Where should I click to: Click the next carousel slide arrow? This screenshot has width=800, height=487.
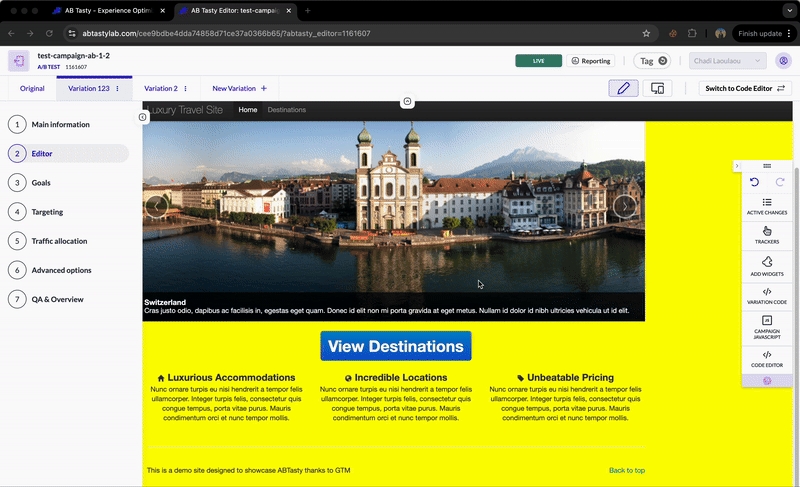(624, 206)
